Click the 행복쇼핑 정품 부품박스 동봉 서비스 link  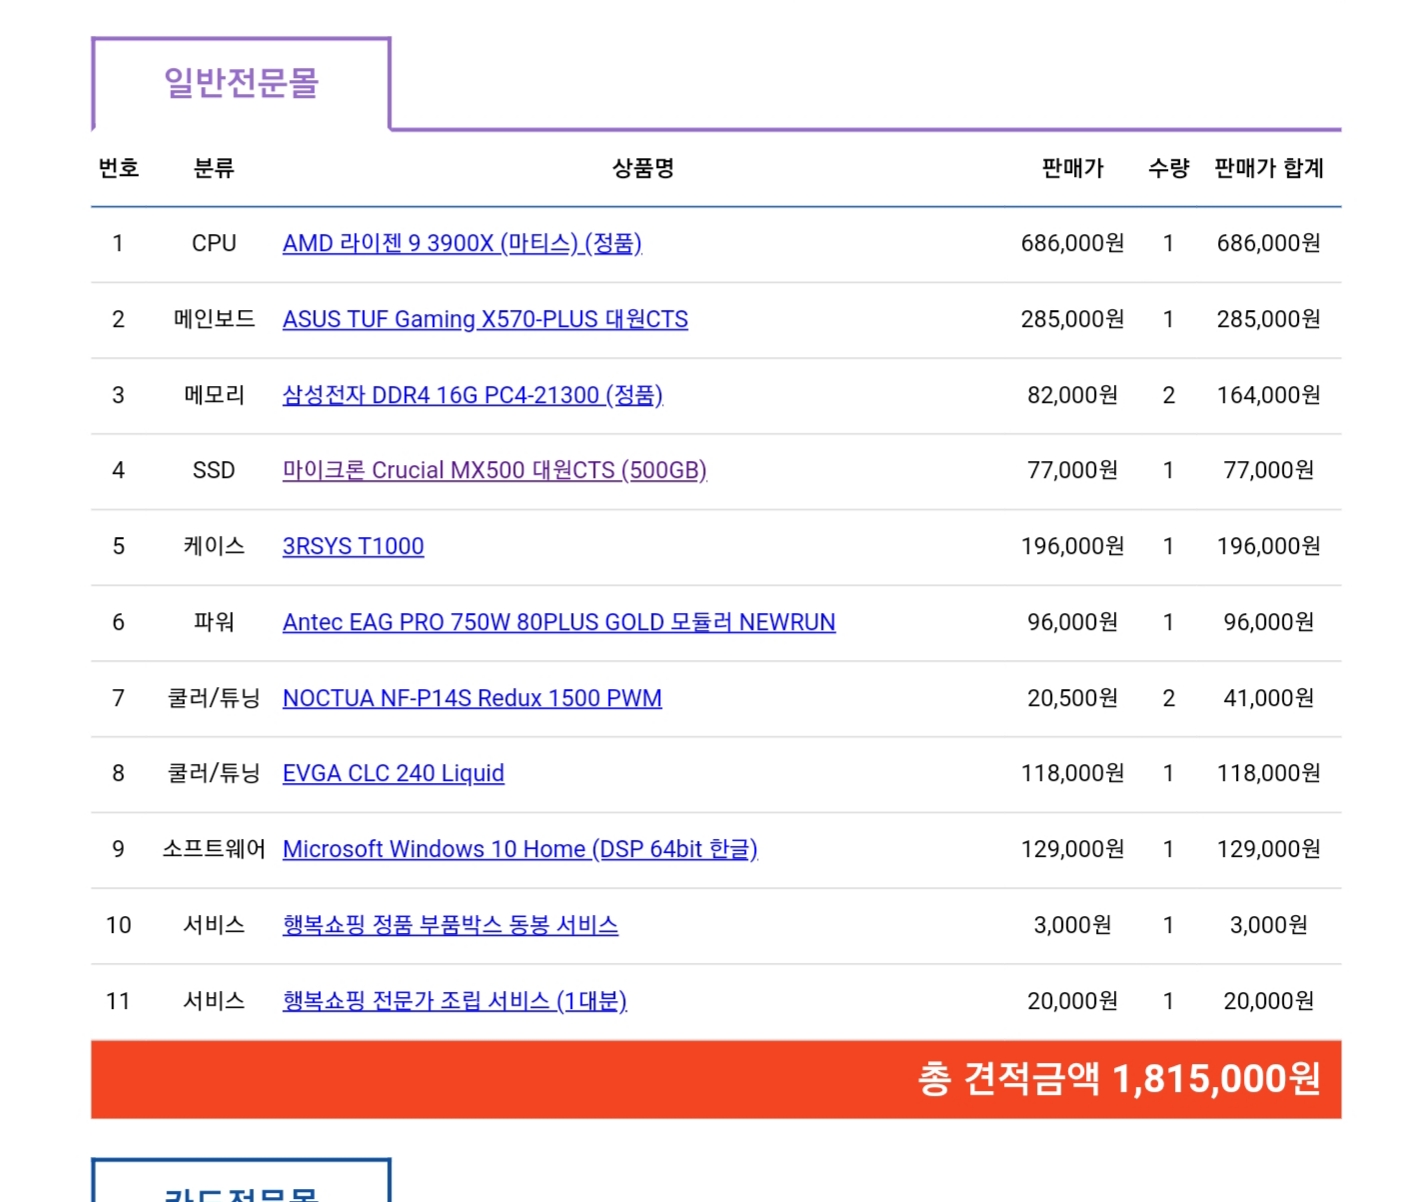click(x=450, y=925)
